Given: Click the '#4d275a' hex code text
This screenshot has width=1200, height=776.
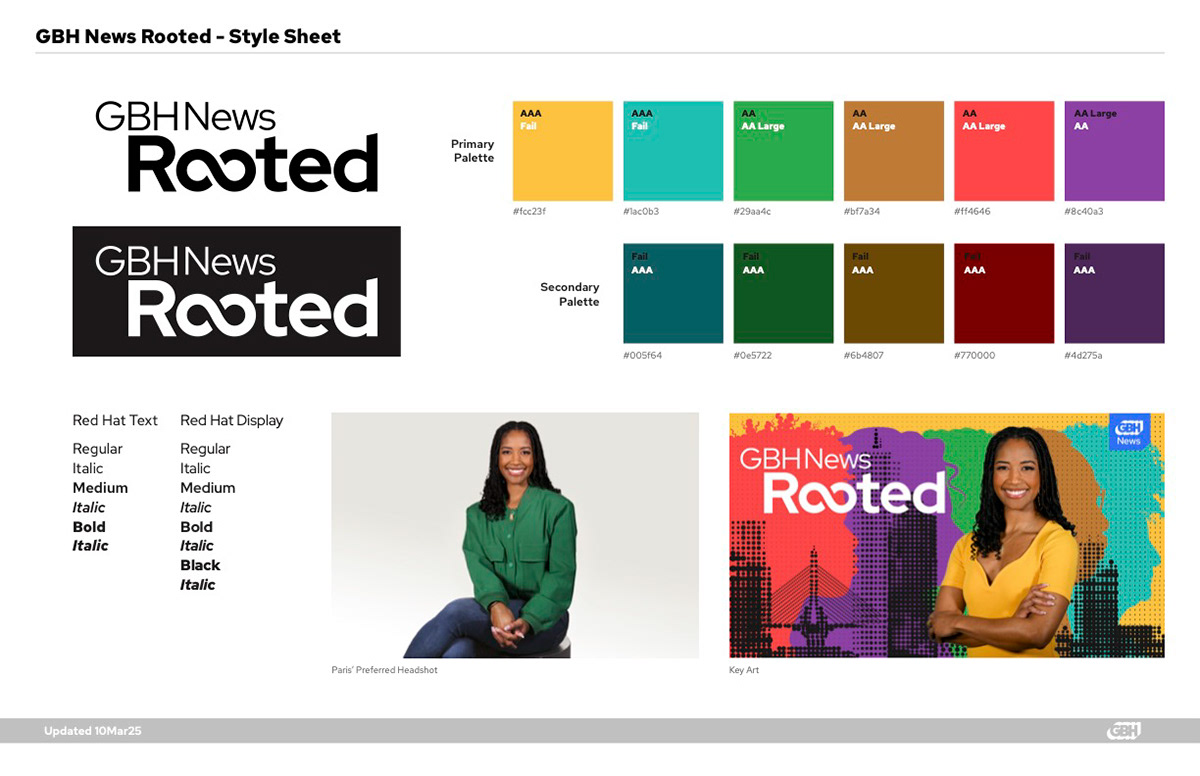Looking at the screenshot, I should pyautogui.click(x=1084, y=355).
